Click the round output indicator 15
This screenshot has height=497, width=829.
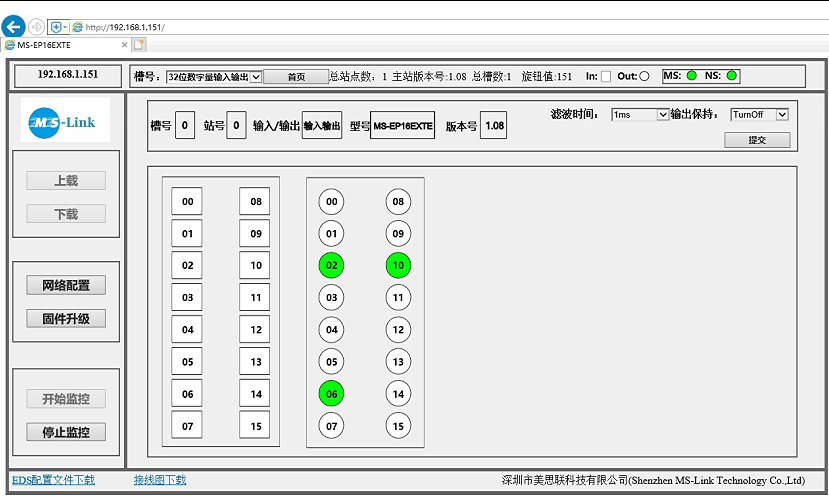pyautogui.click(x=398, y=425)
